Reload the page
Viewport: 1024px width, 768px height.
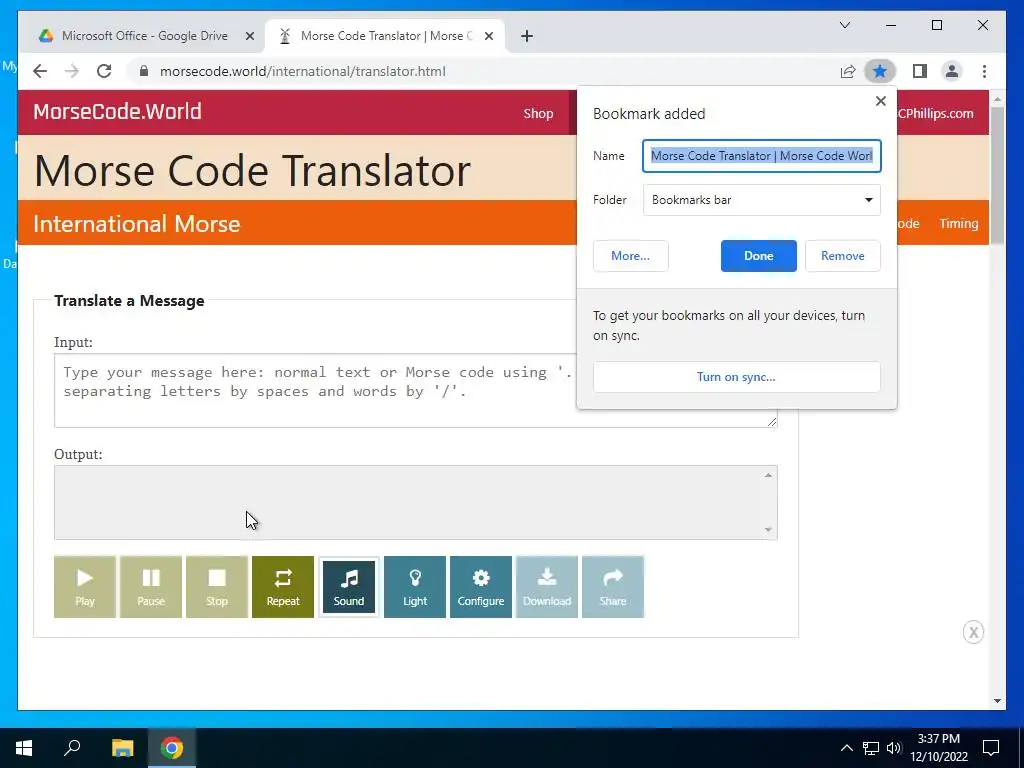pyautogui.click(x=104, y=71)
